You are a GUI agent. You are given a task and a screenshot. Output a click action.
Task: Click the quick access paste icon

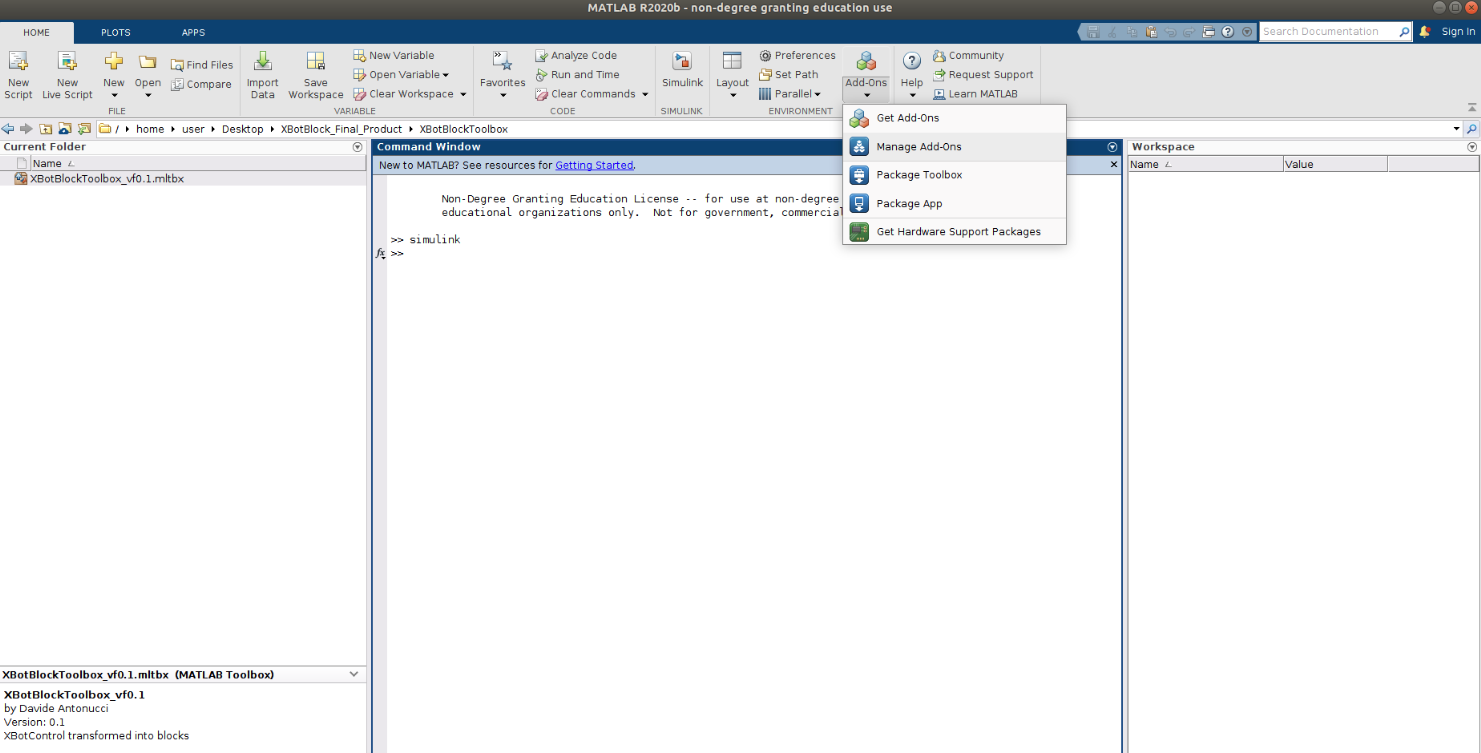coord(1152,32)
